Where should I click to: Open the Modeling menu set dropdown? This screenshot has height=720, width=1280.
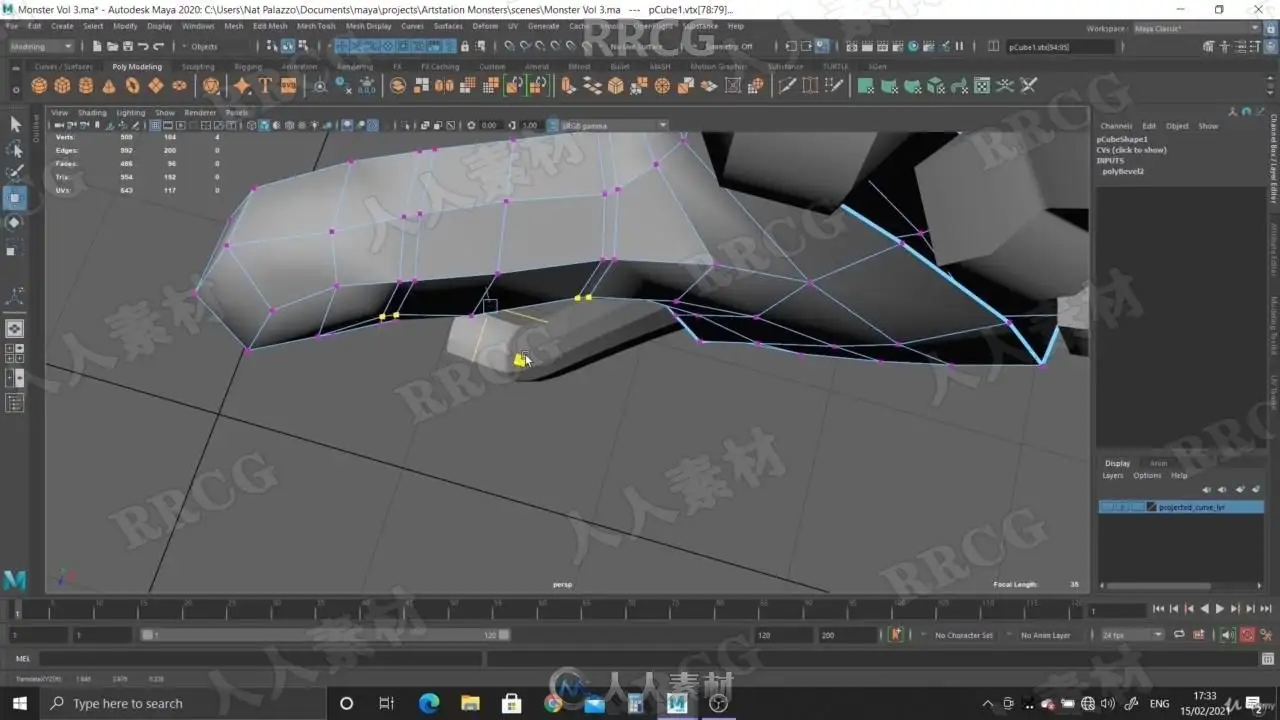[x=41, y=46]
